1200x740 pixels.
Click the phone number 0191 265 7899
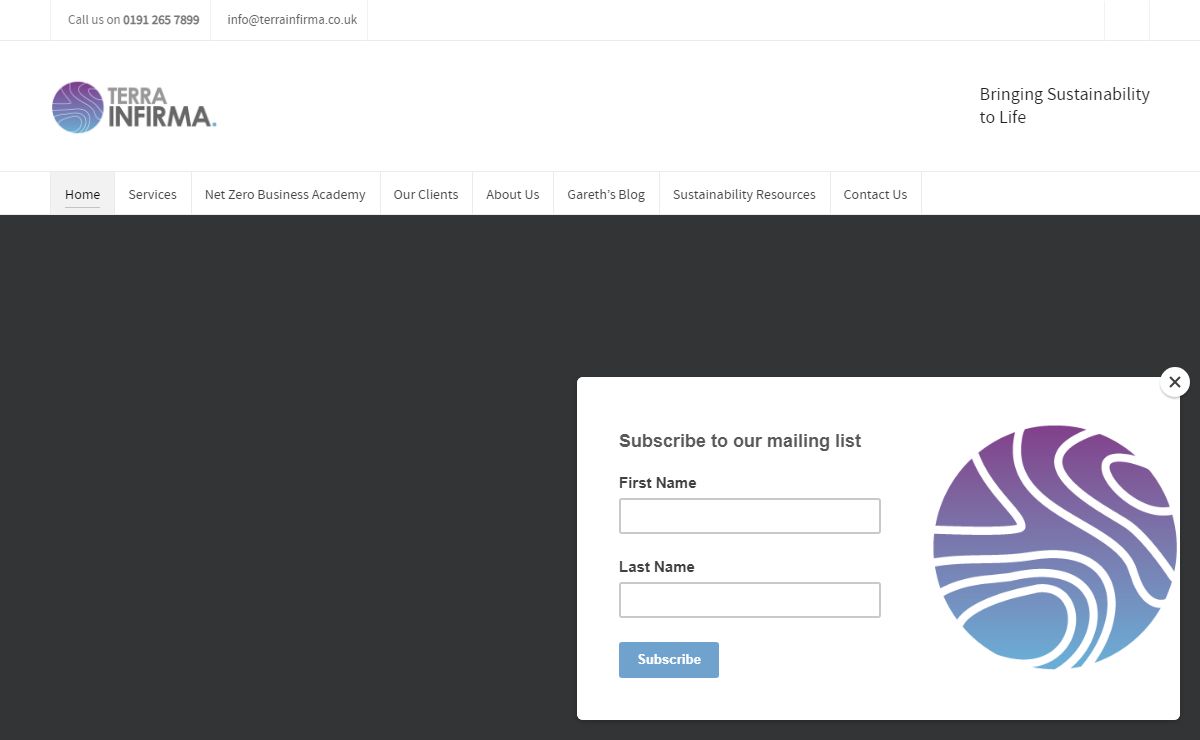click(x=161, y=19)
